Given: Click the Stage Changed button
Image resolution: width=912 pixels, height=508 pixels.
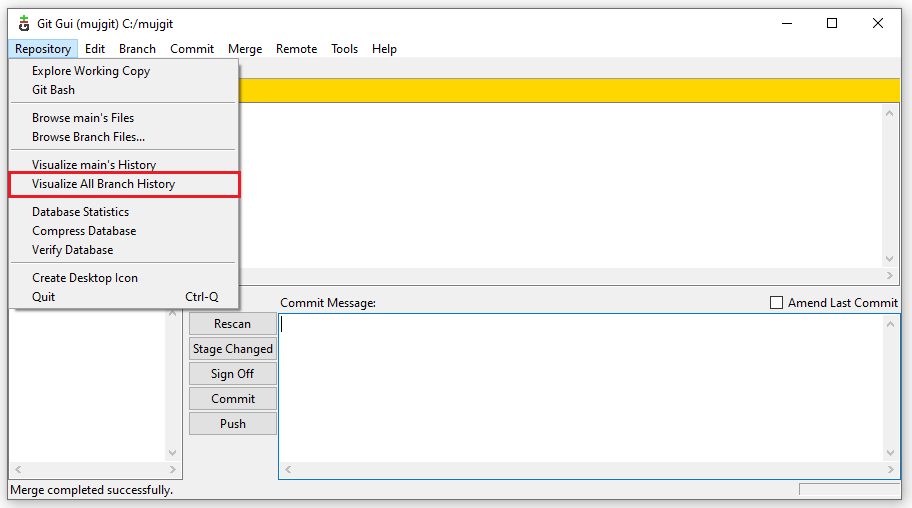Looking at the screenshot, I should click(x=233, y=349).
